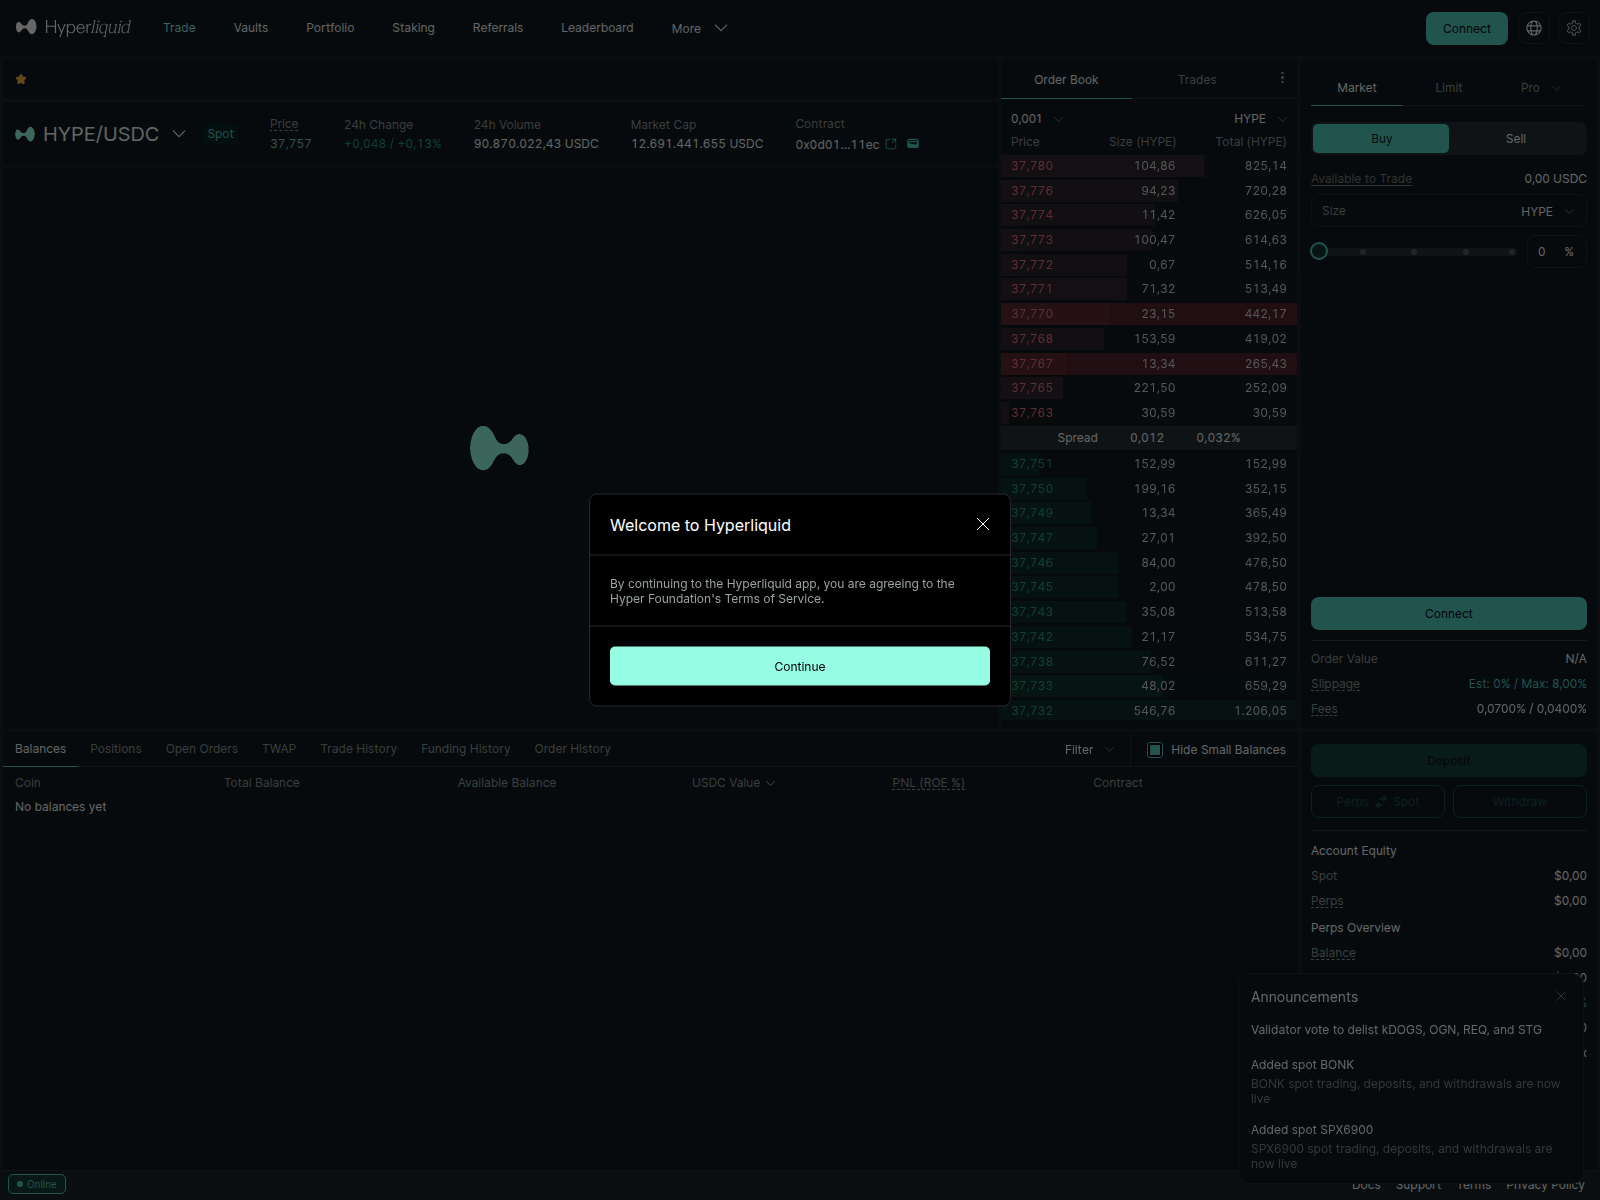
Task: Click the size percentage slider handle
Action: (x=1319, y=252)
